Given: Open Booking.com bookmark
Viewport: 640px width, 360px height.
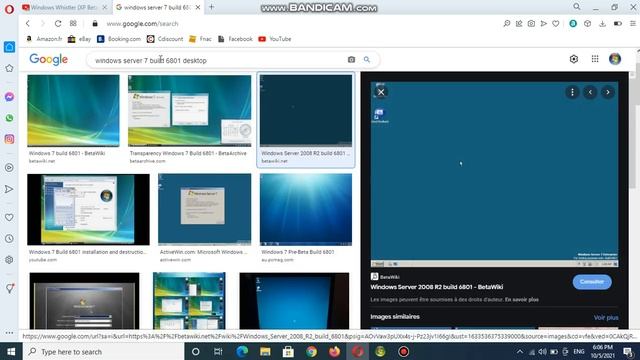Looking at the screenshot, I should pyautogui.click(x=119, y=39).
